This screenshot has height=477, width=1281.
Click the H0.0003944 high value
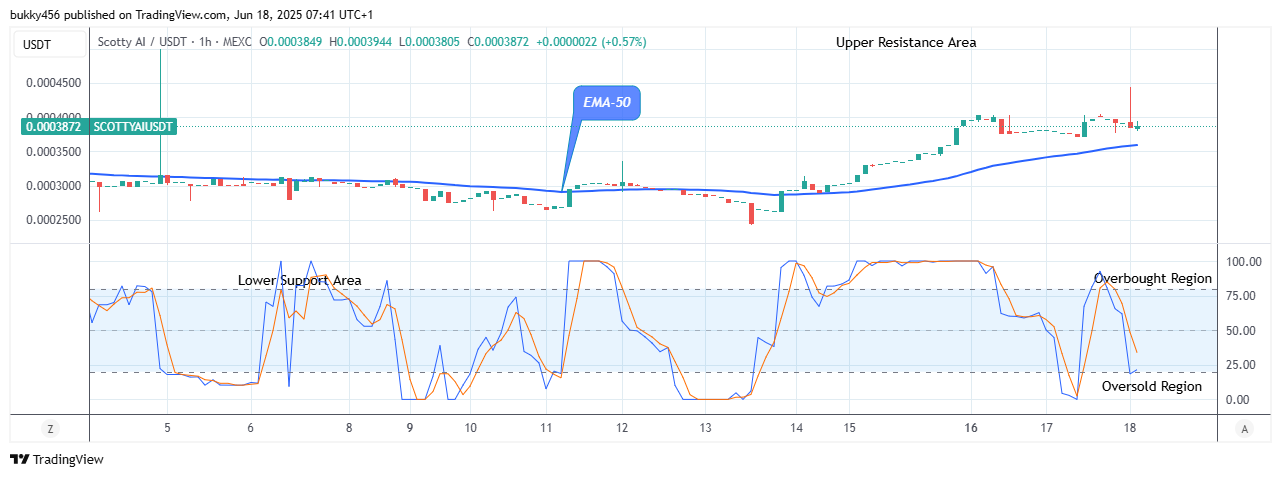coord(361,42)
